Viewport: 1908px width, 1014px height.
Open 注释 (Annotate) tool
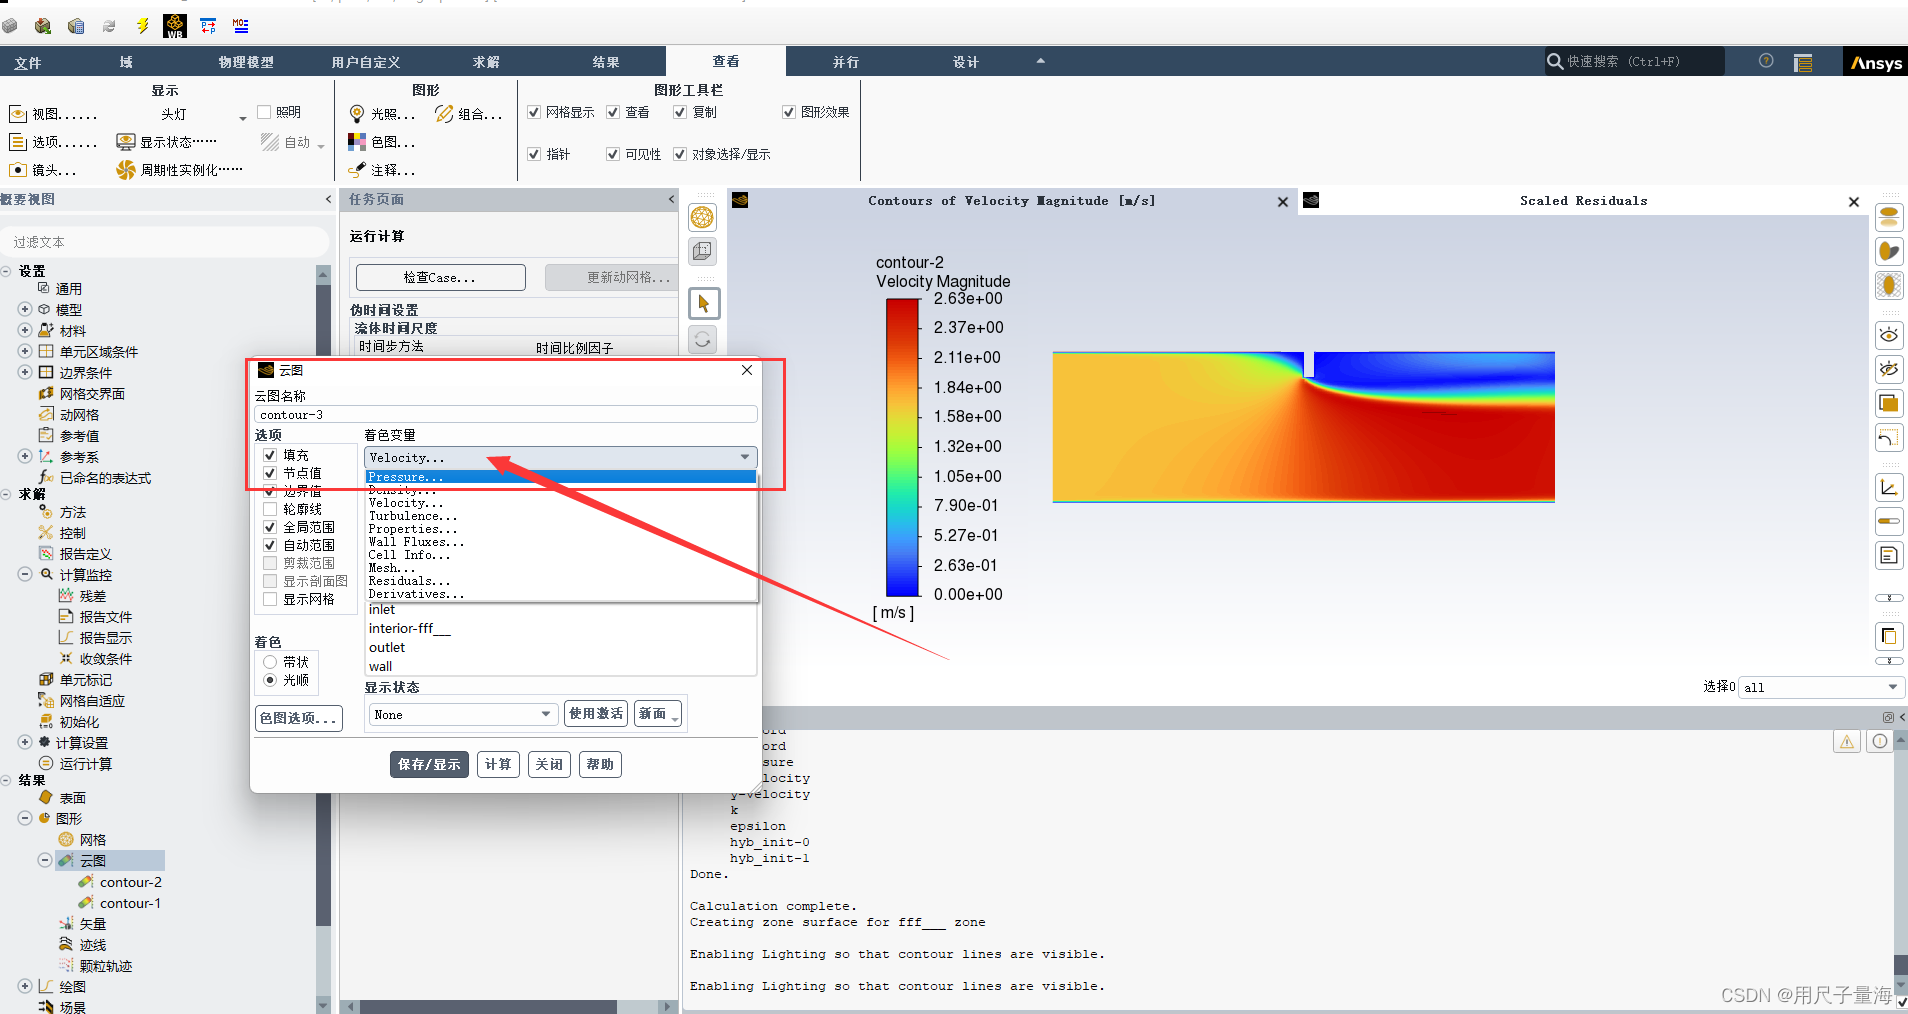coord(381,170)
